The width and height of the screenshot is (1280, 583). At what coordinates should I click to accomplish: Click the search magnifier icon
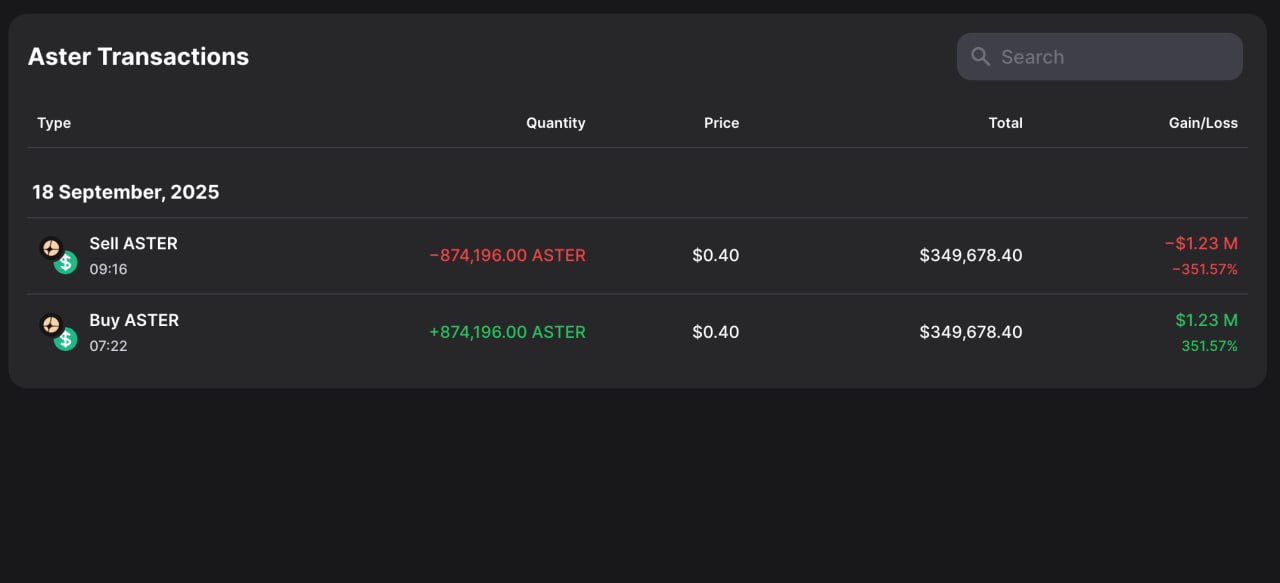tap(981, 57)
